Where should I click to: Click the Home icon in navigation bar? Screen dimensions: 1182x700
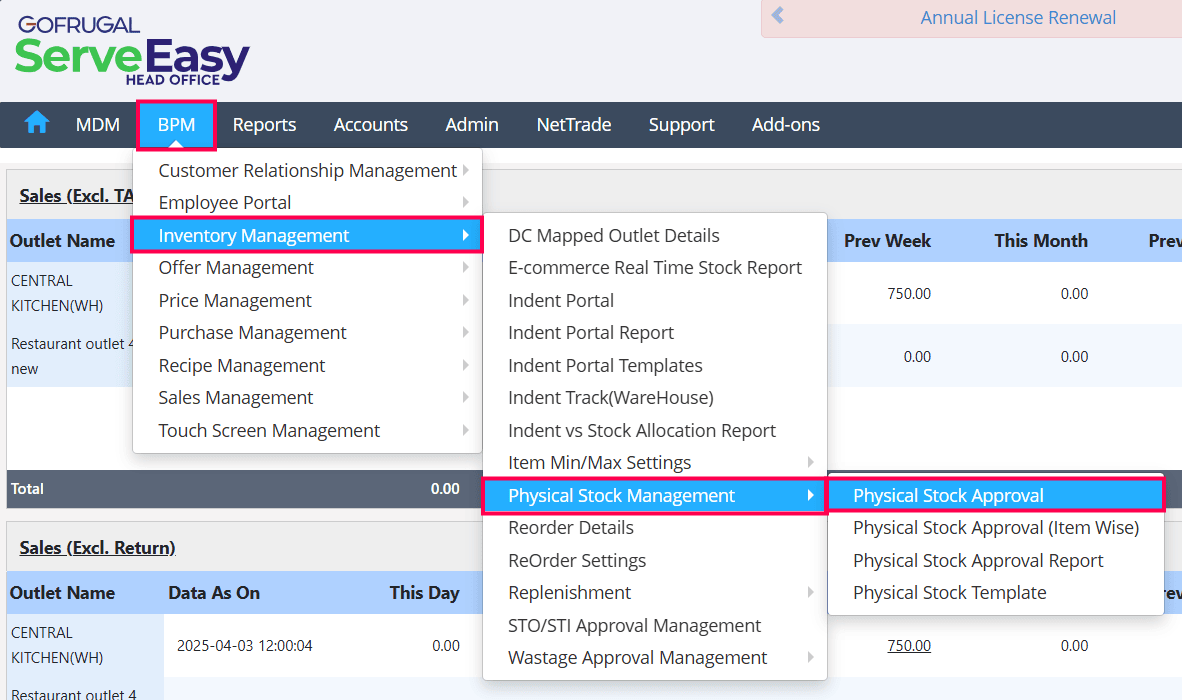[37, 124]
